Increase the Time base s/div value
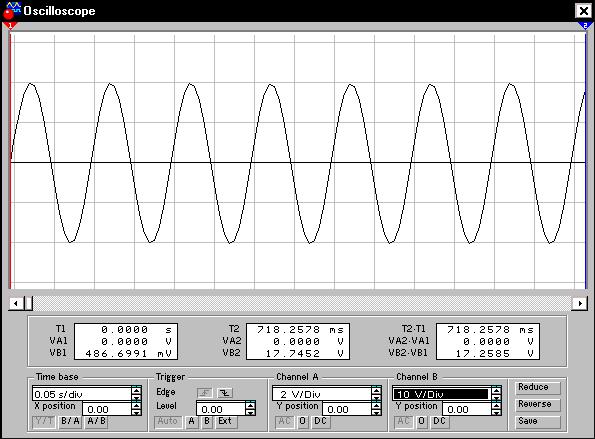595x439 pixels. [137, 389]
